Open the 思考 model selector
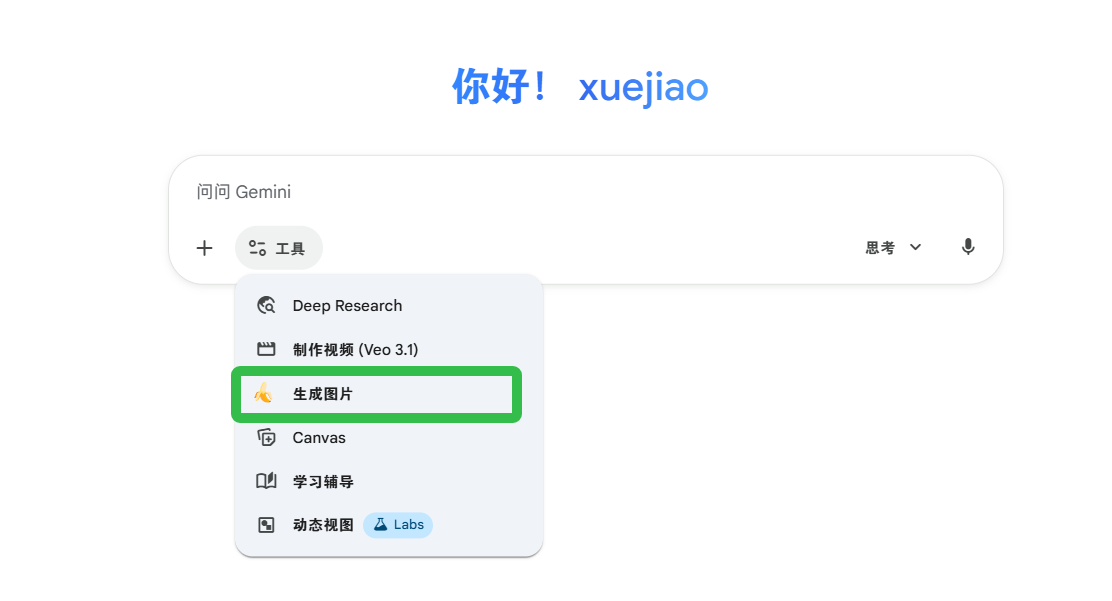Viewport: 1112px width, 601px height. pyautogui.click(x=881, y=248)
